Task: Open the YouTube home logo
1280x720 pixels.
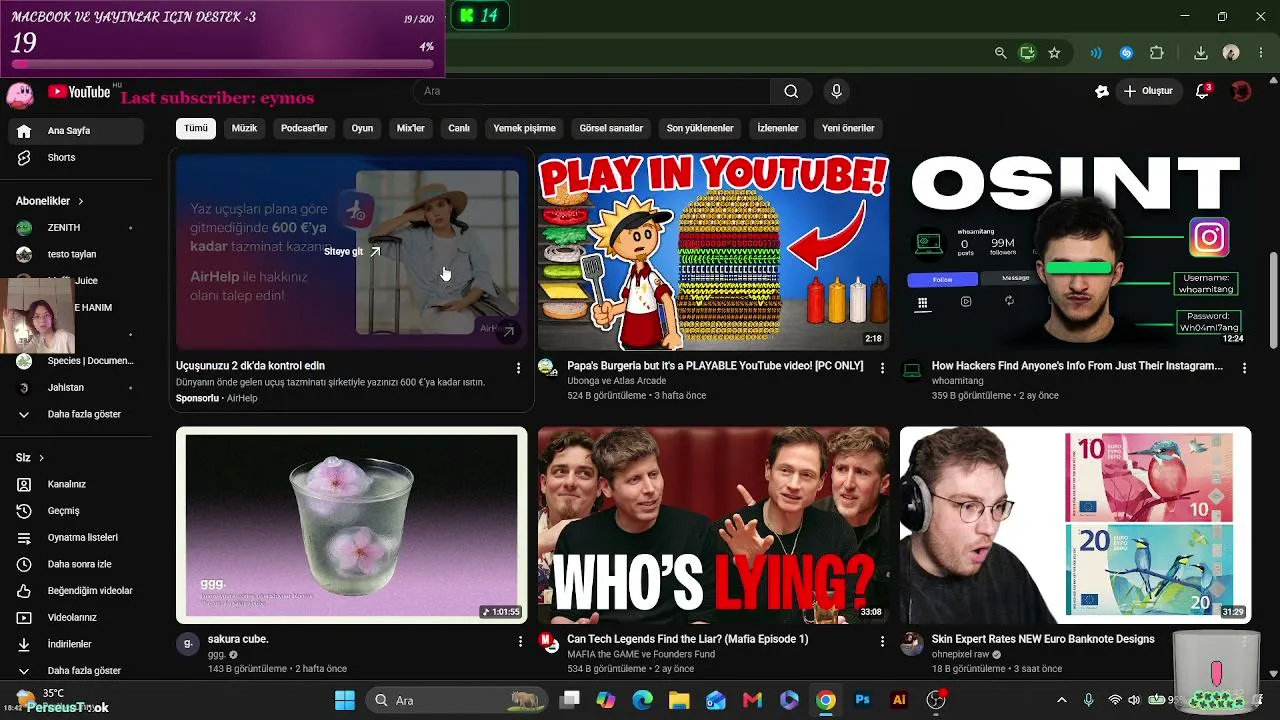Action: (79, 92)
